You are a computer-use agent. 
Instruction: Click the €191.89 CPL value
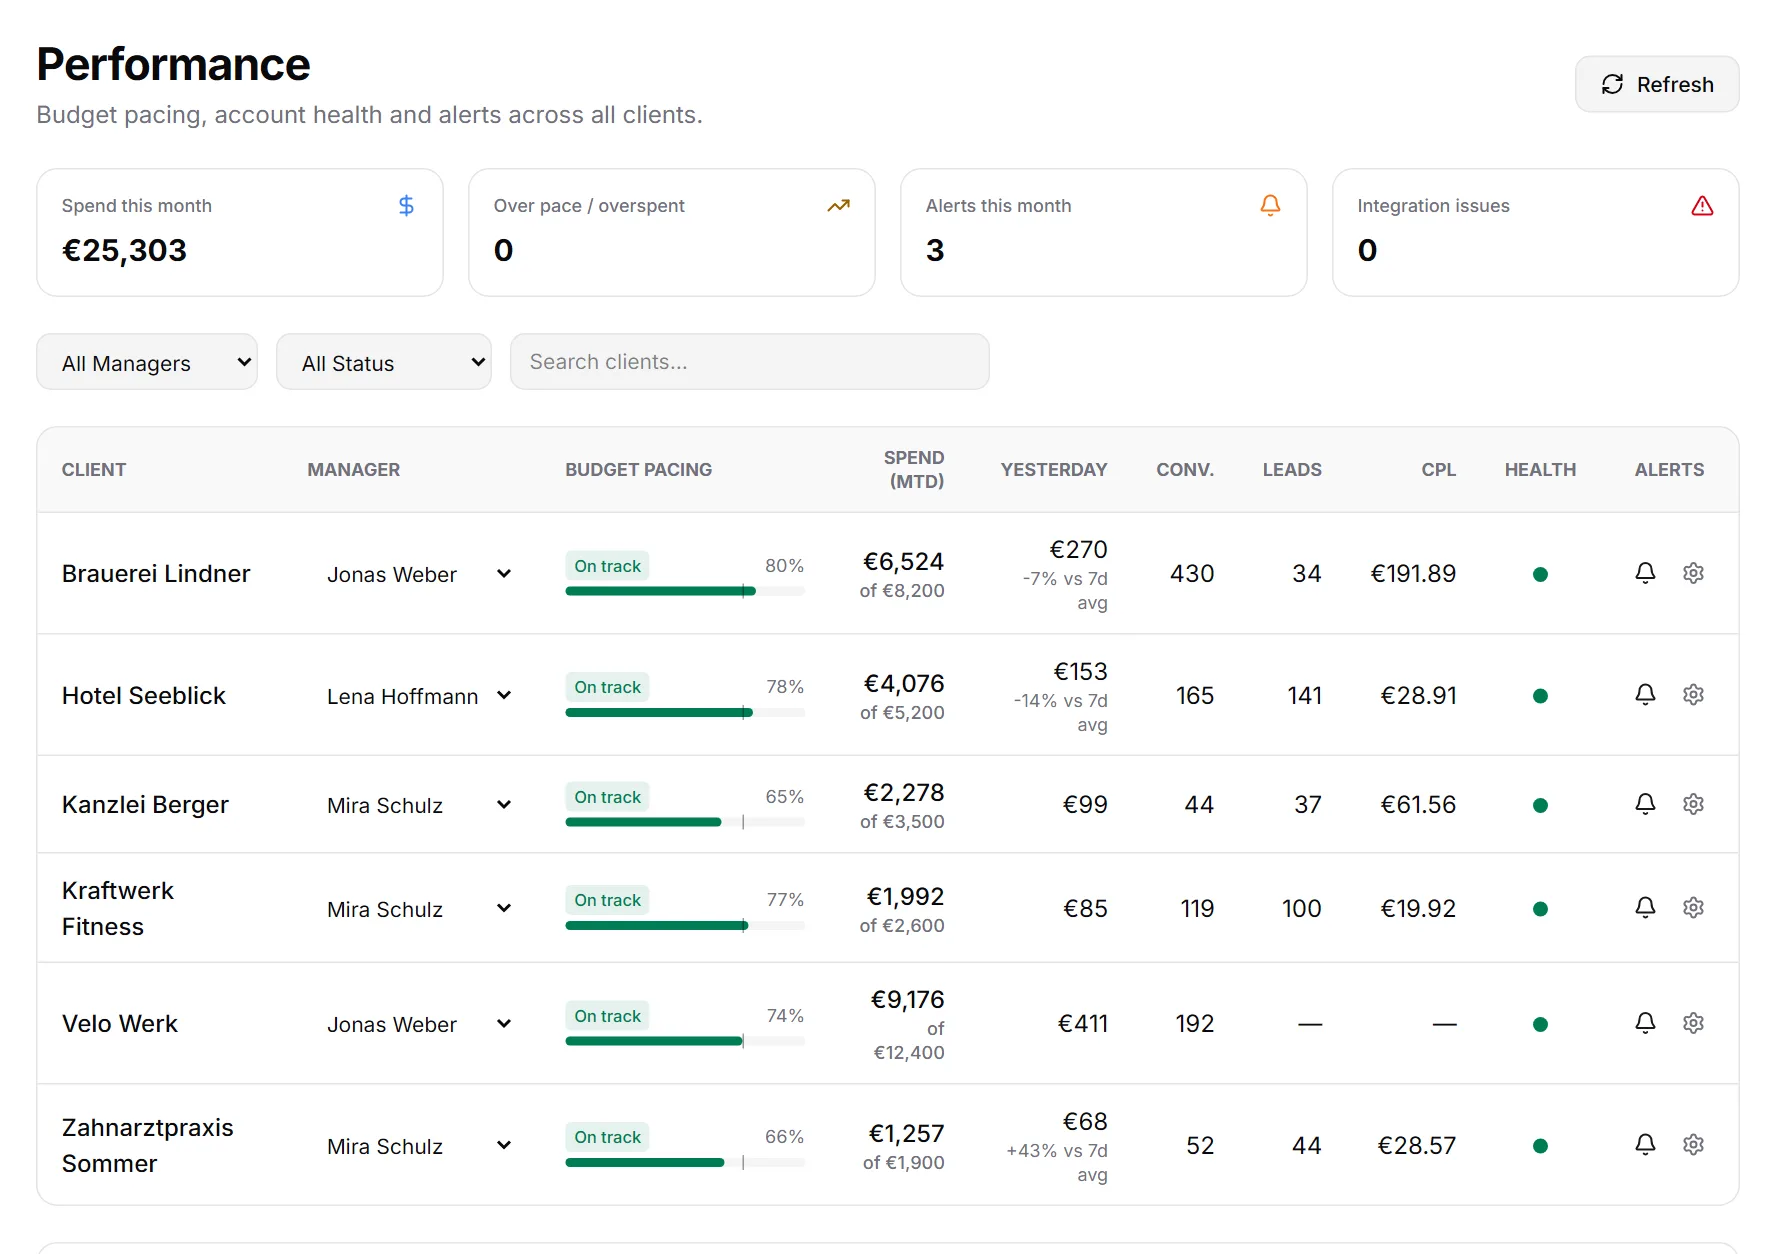tap(1413, 574)
